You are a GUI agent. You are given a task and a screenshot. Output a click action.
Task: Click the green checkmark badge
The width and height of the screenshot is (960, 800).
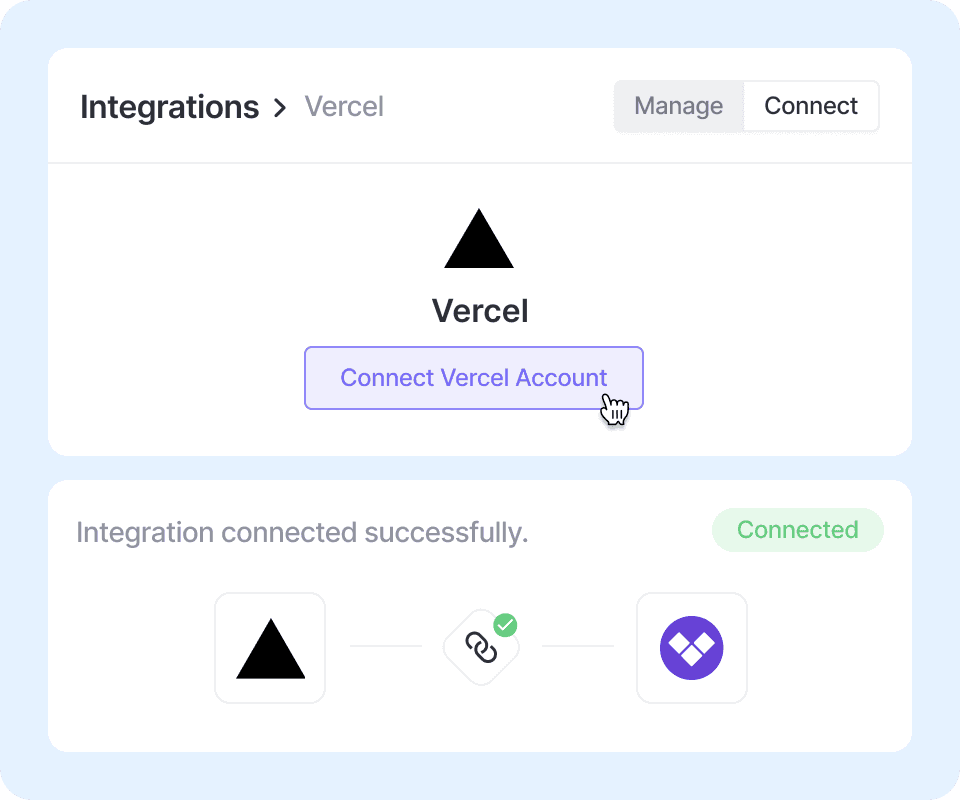point(506,626)
